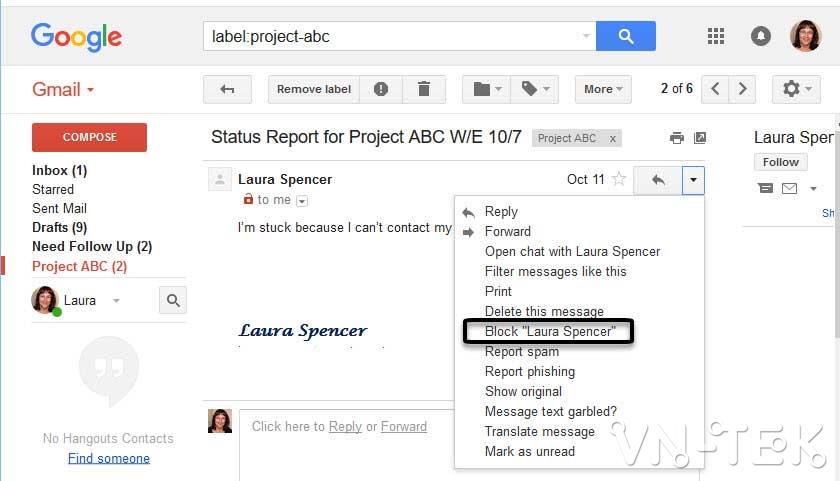Click the back arrow toolbar button
The width and height of the screenshot is (840, 481).
pyautogui.click(x=227, y=89)
